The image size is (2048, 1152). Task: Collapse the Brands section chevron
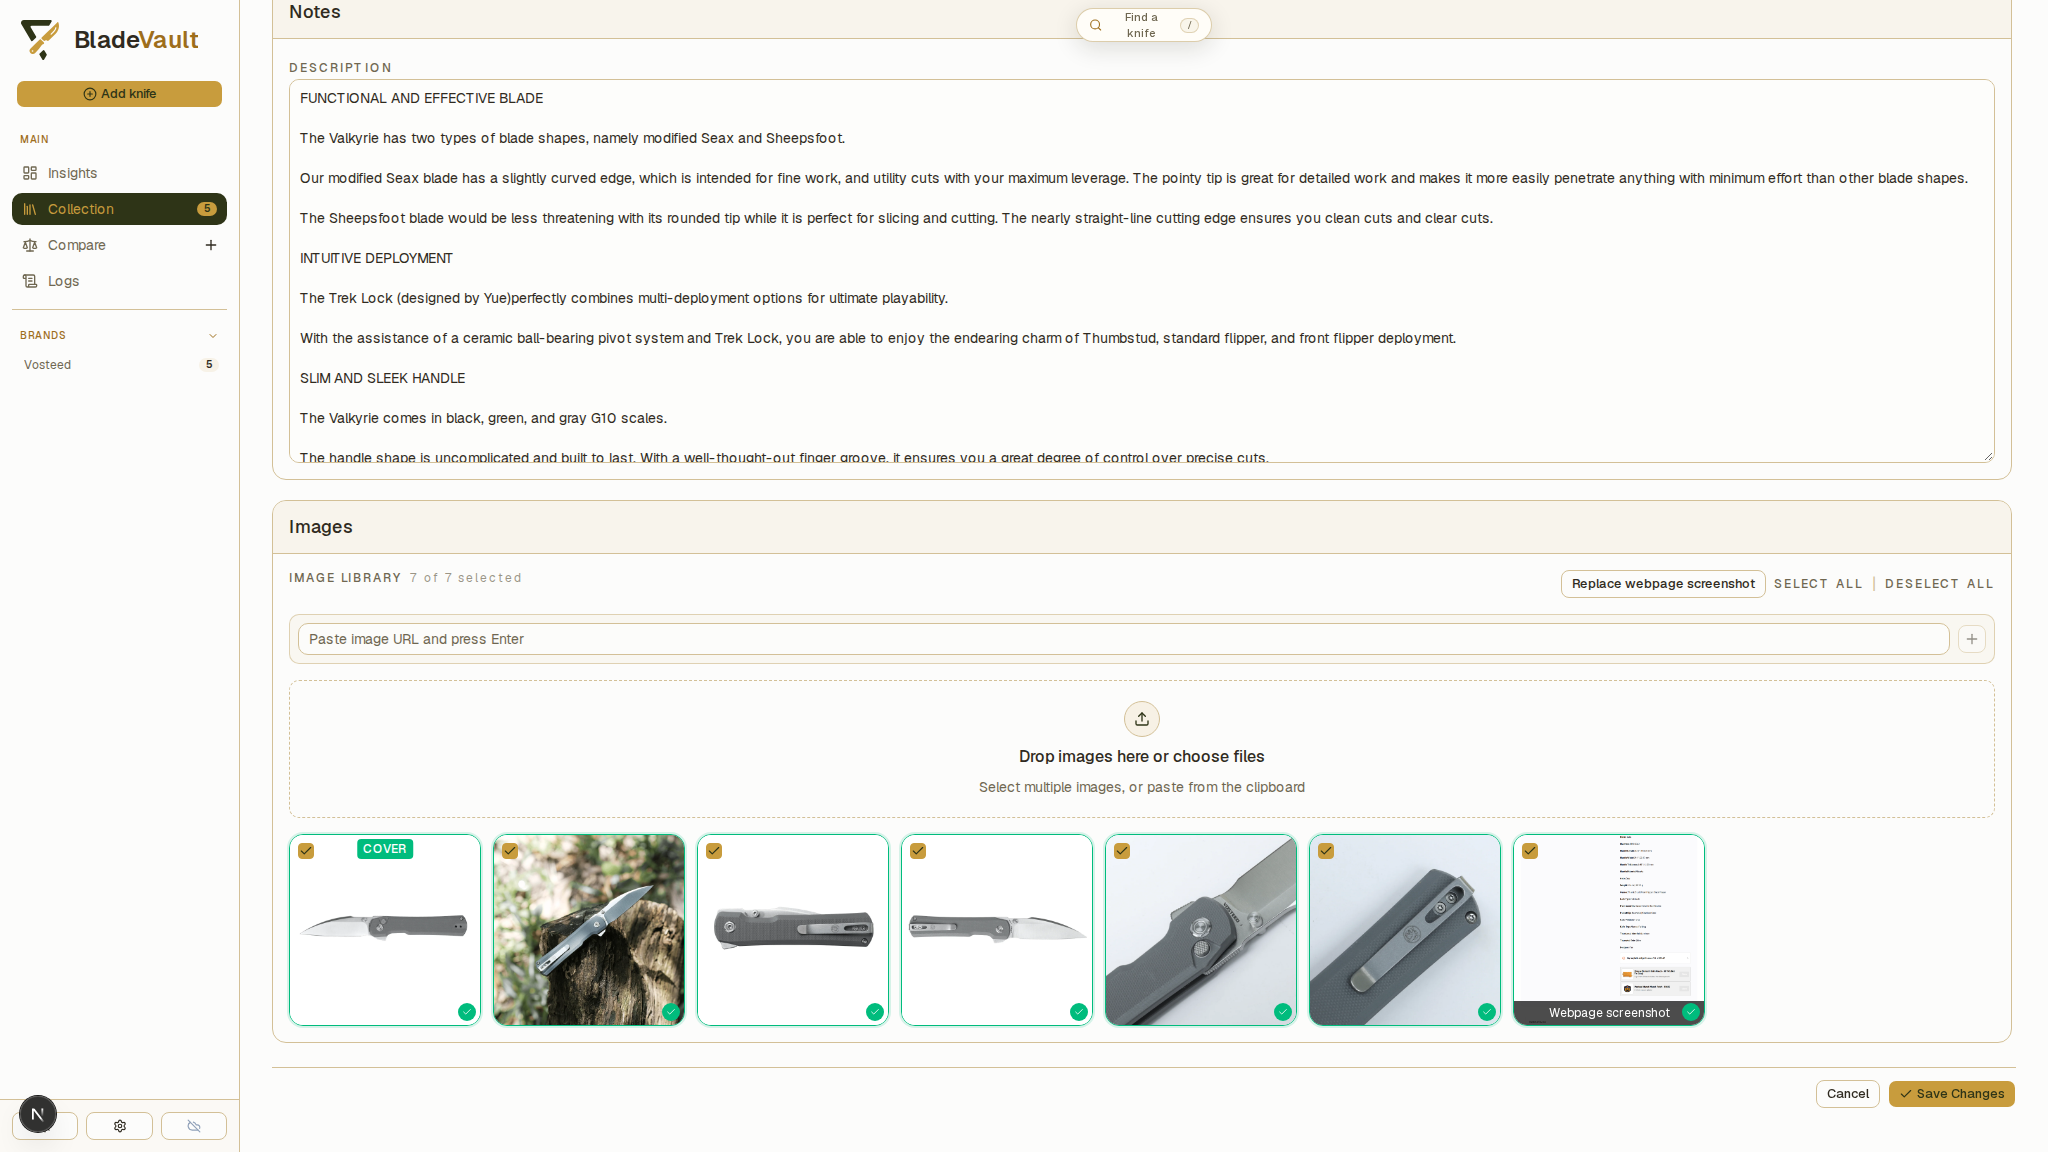[212, 336]
